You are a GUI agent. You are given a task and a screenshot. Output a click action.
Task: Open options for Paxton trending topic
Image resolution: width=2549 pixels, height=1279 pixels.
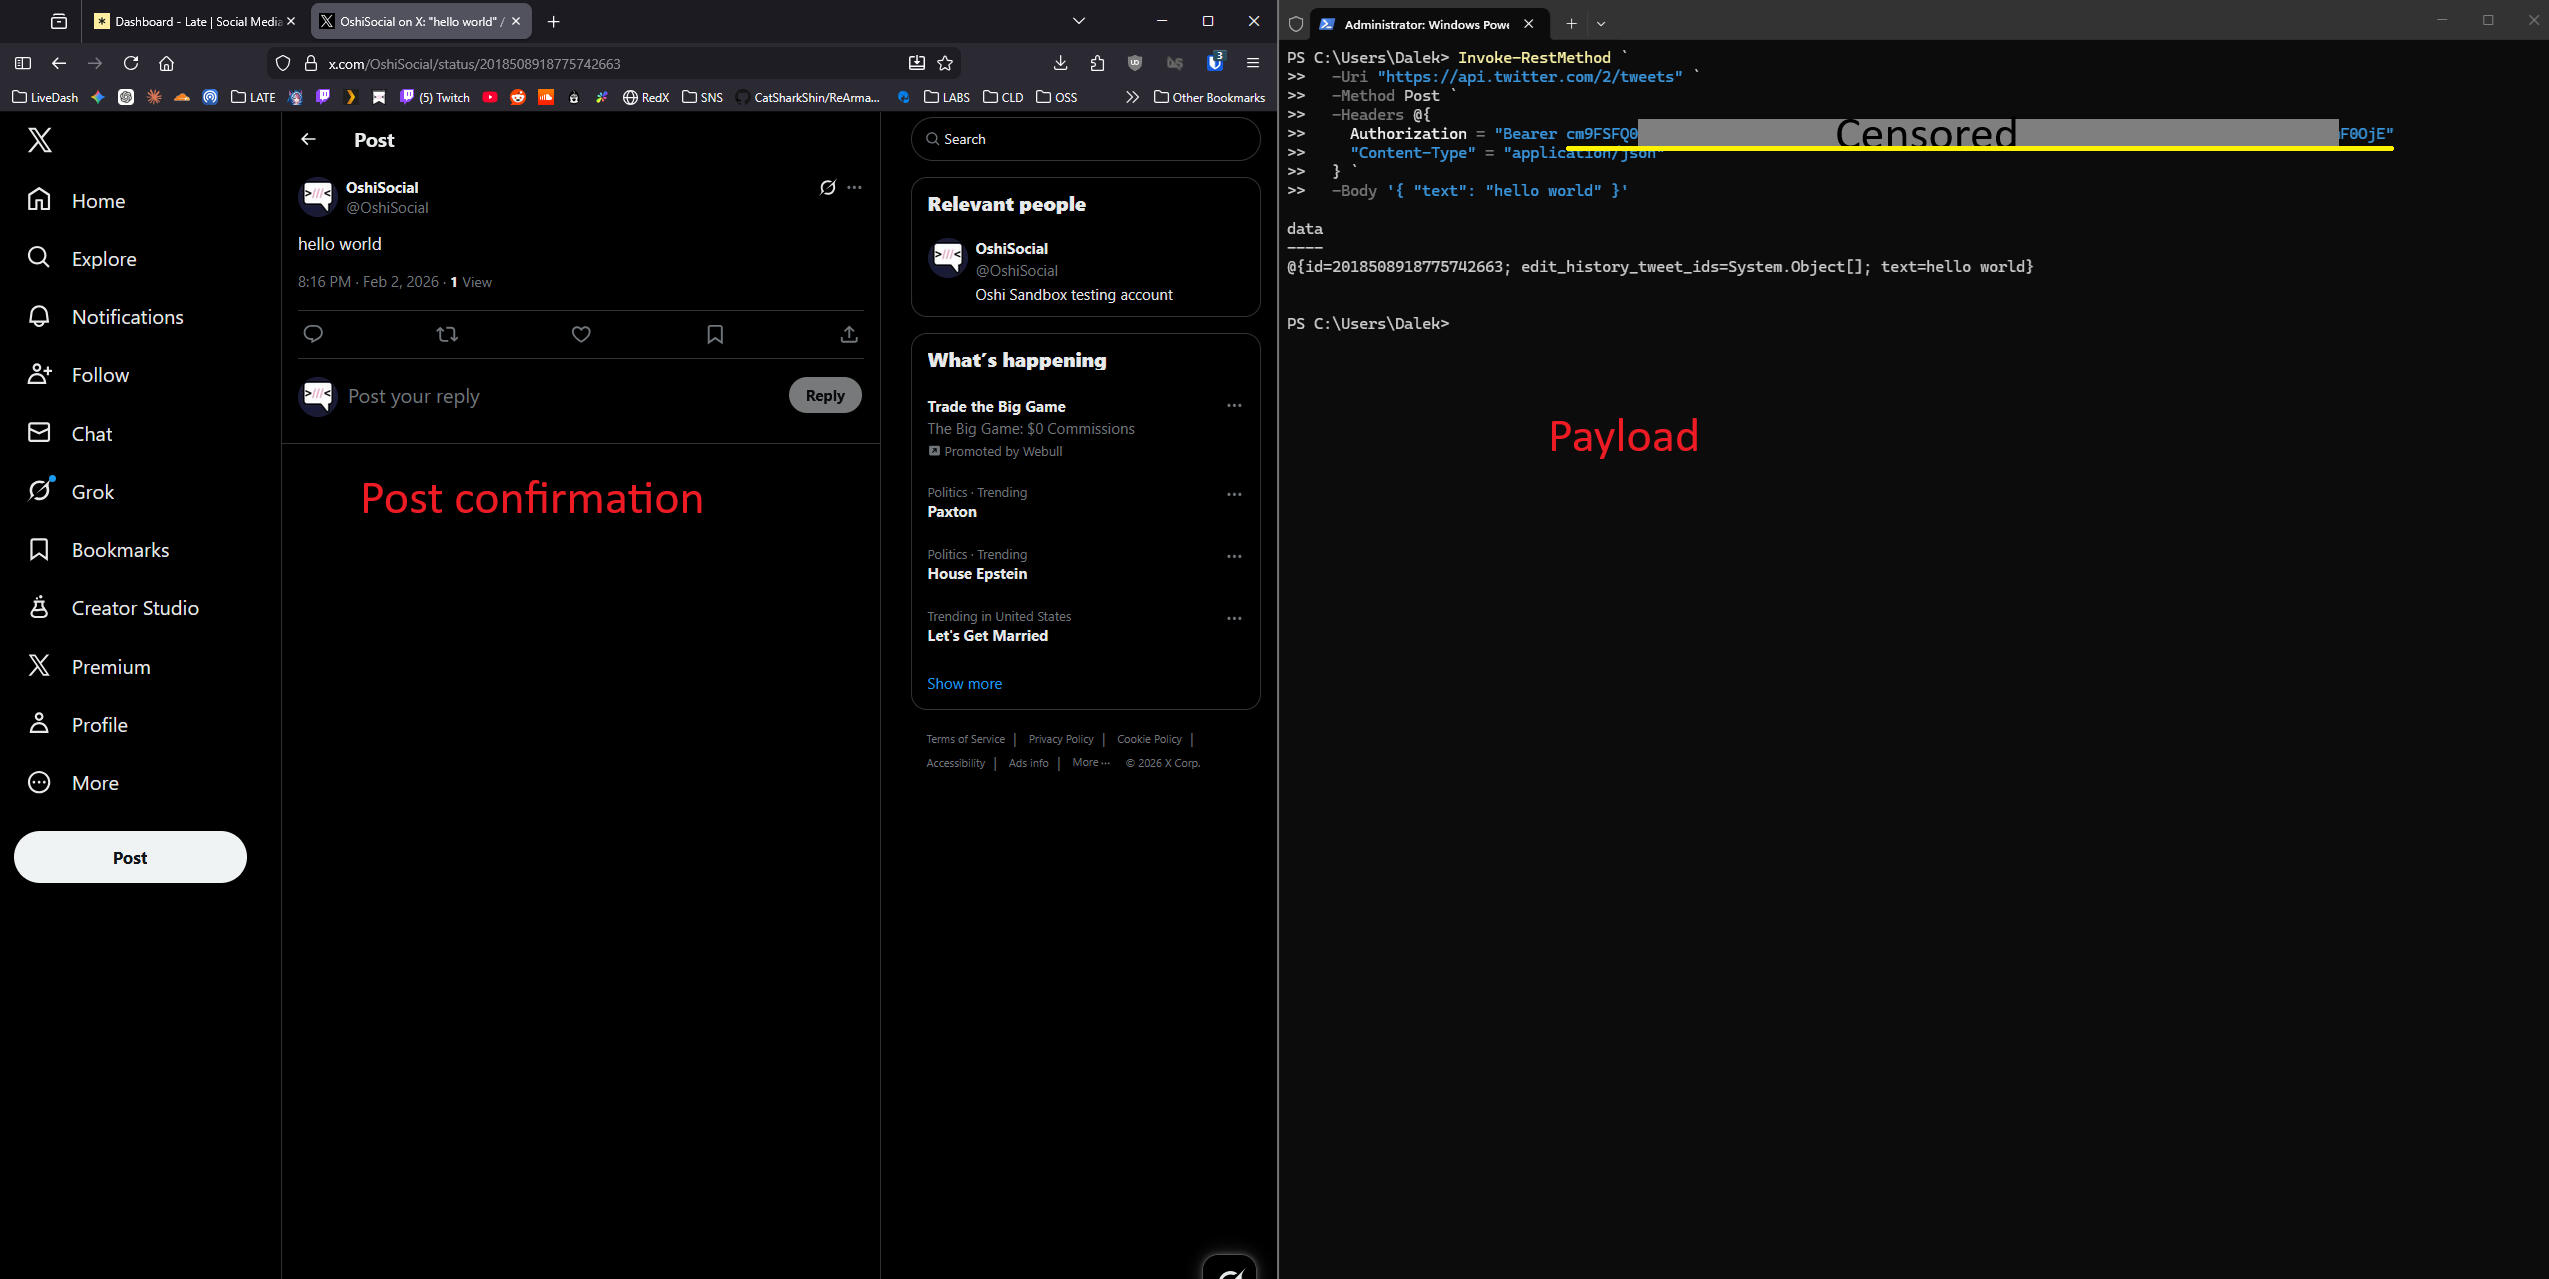(1234, 494)
